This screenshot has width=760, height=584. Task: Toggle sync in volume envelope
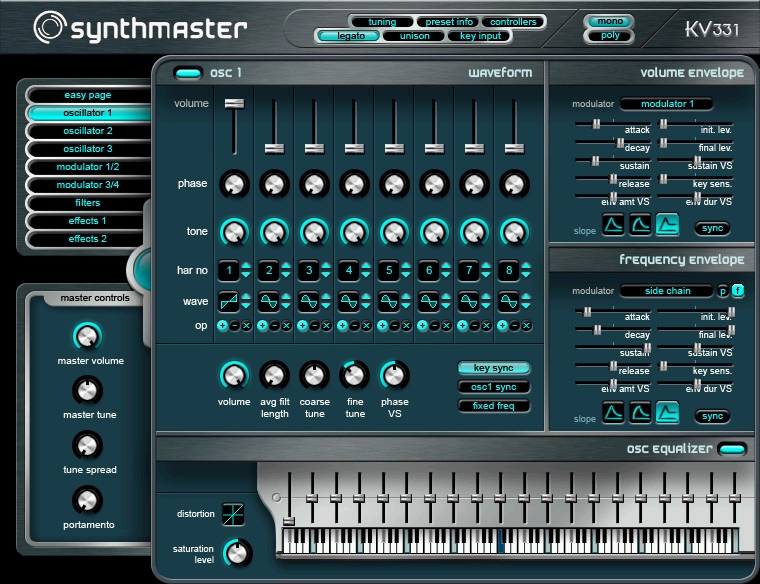(712, 228)
